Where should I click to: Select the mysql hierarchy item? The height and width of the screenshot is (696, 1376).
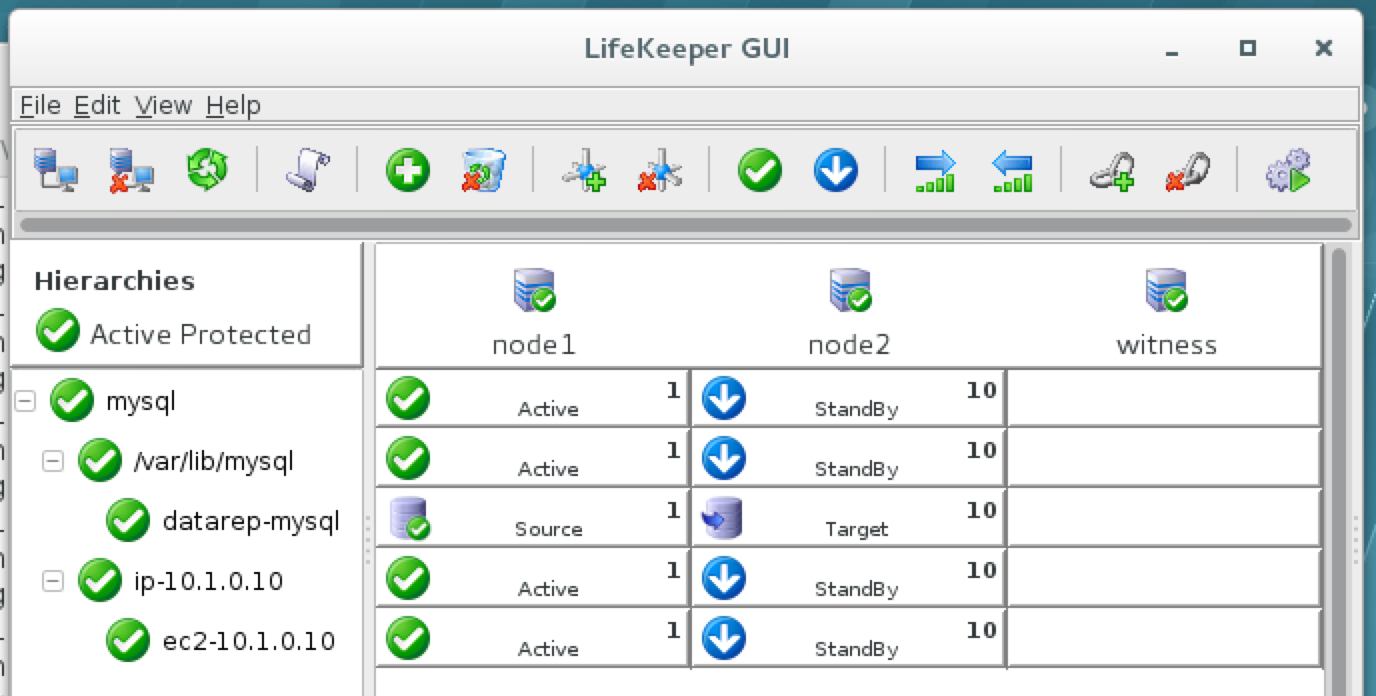140,402
